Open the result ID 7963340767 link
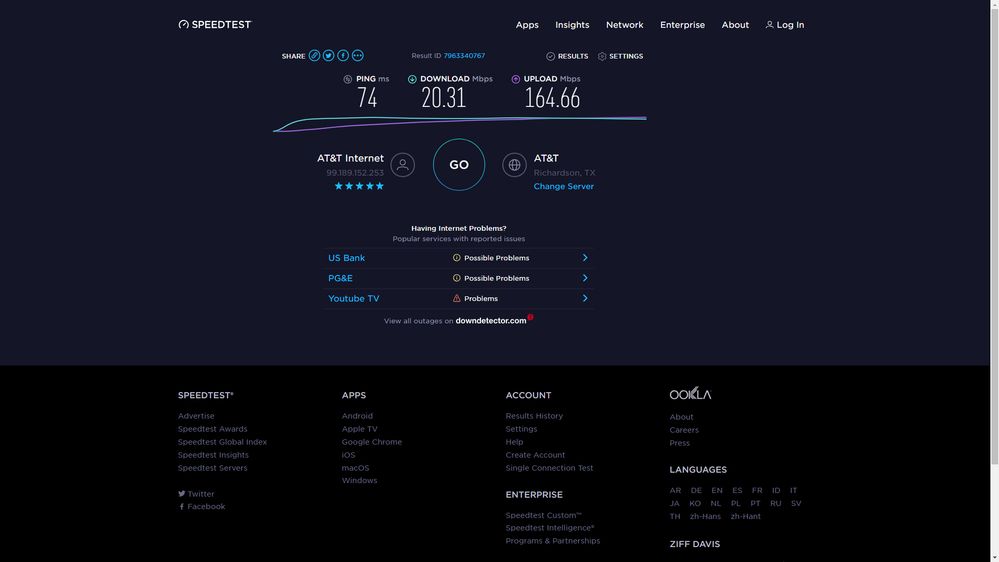This screenshot has height=562, width=999. [464, 56]
